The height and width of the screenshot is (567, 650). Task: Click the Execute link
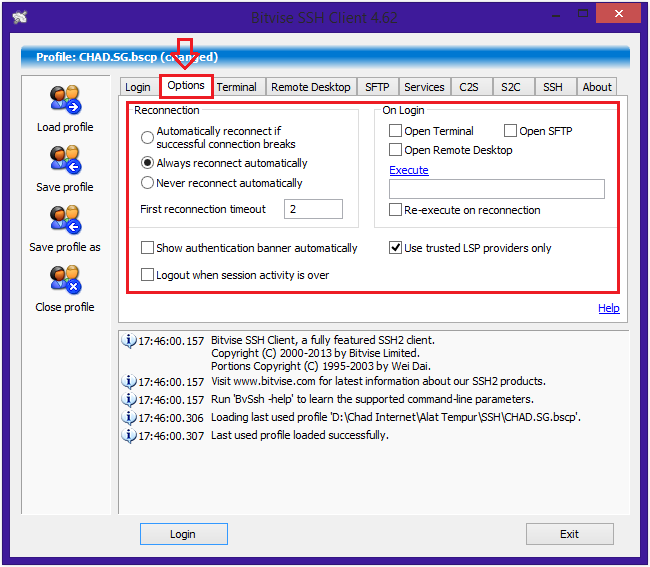(x=409, y=170)
